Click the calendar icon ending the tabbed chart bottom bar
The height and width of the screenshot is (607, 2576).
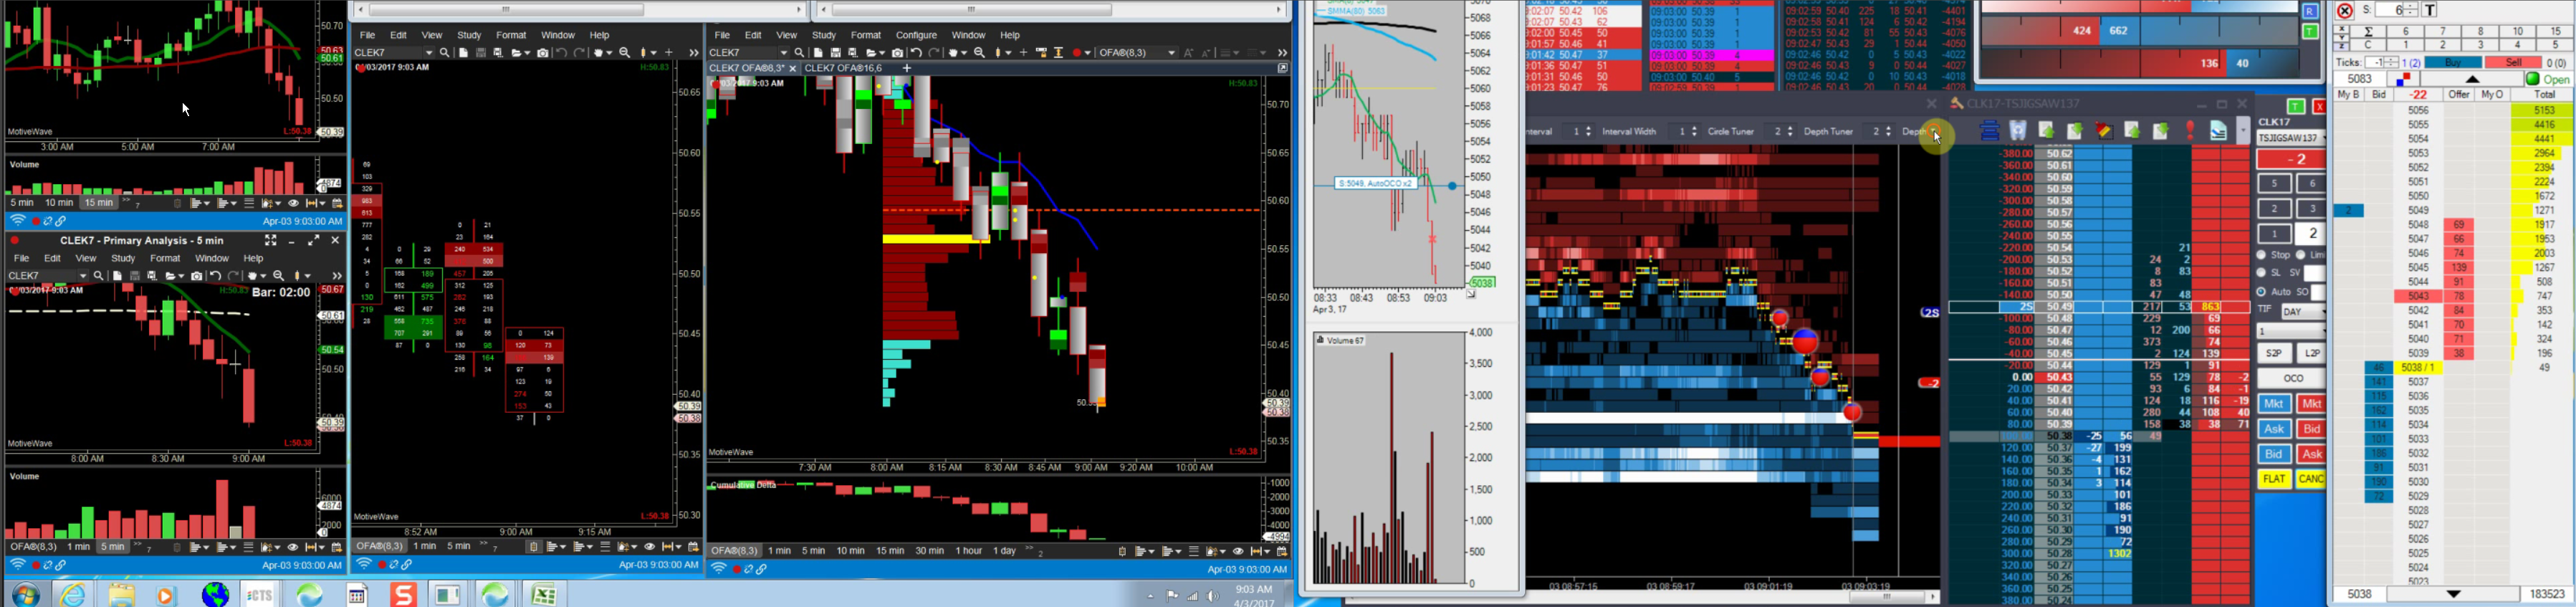tap(1283, 551)
